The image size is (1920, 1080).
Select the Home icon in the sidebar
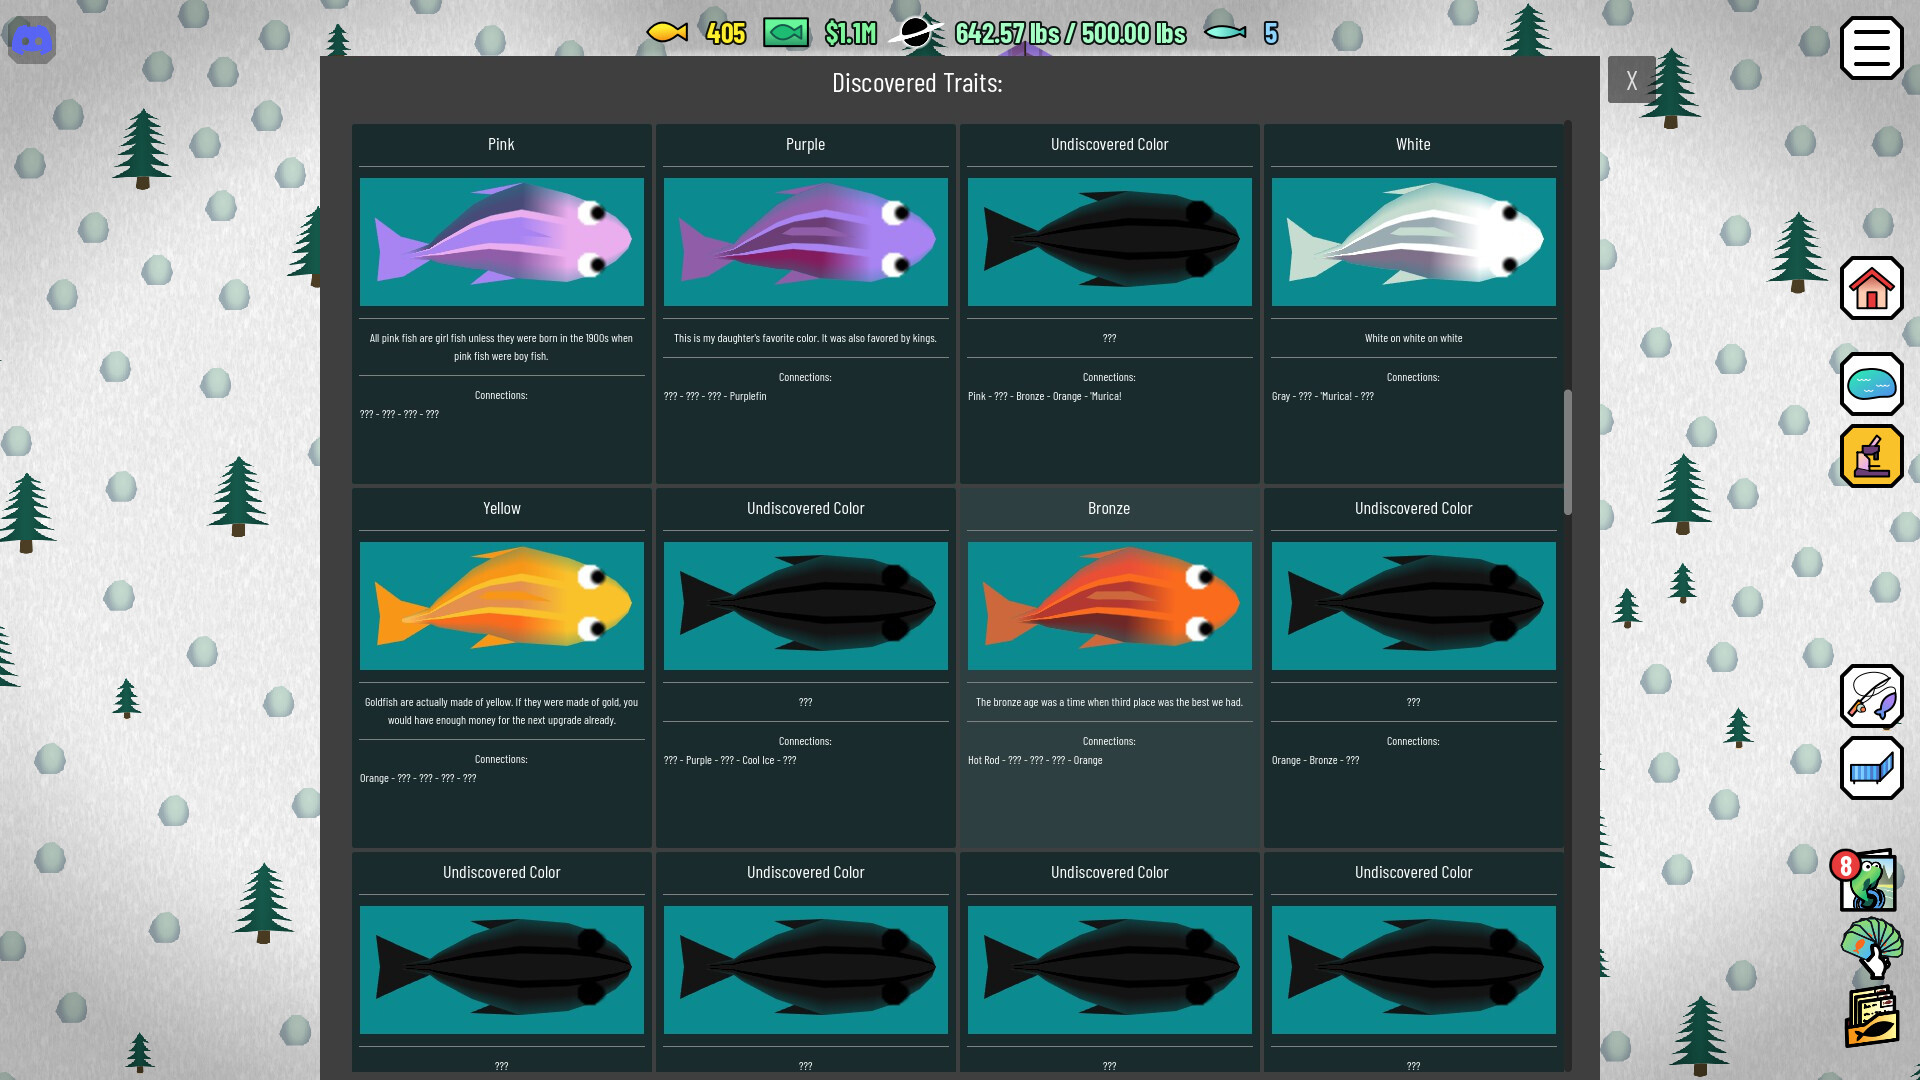1871,289
